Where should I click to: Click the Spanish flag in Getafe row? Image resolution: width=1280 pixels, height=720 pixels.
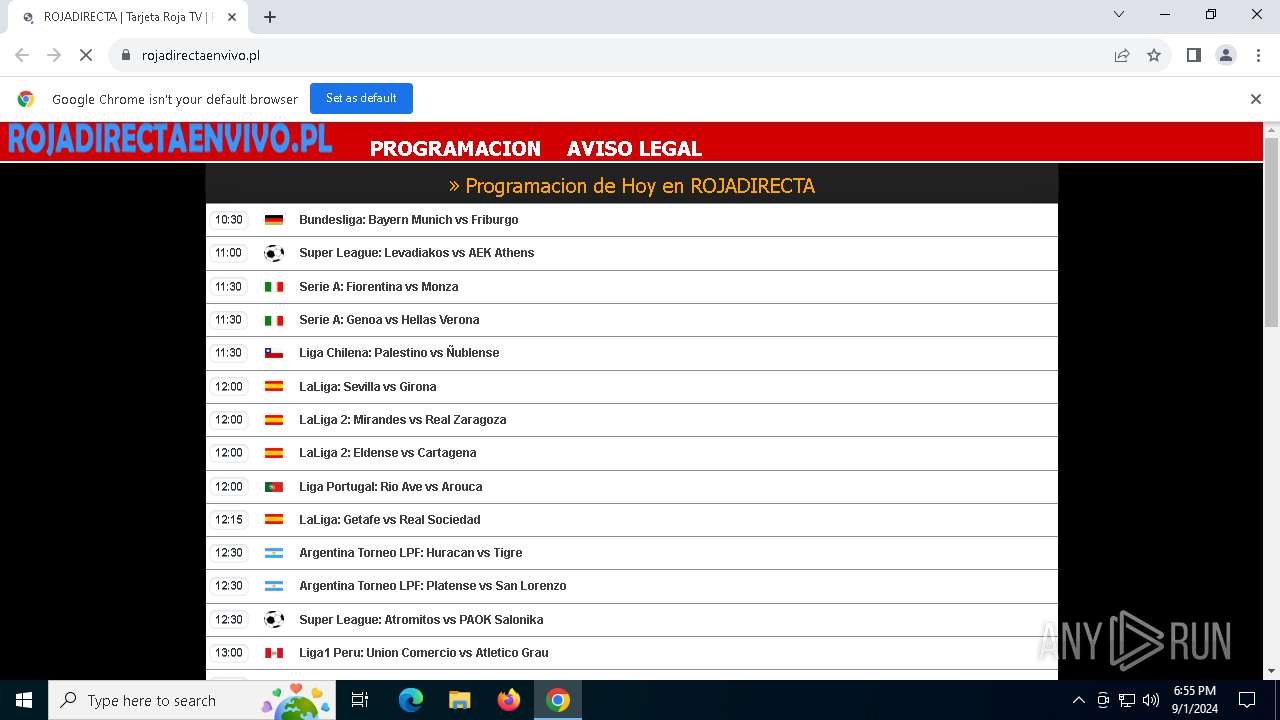point(274,520)
